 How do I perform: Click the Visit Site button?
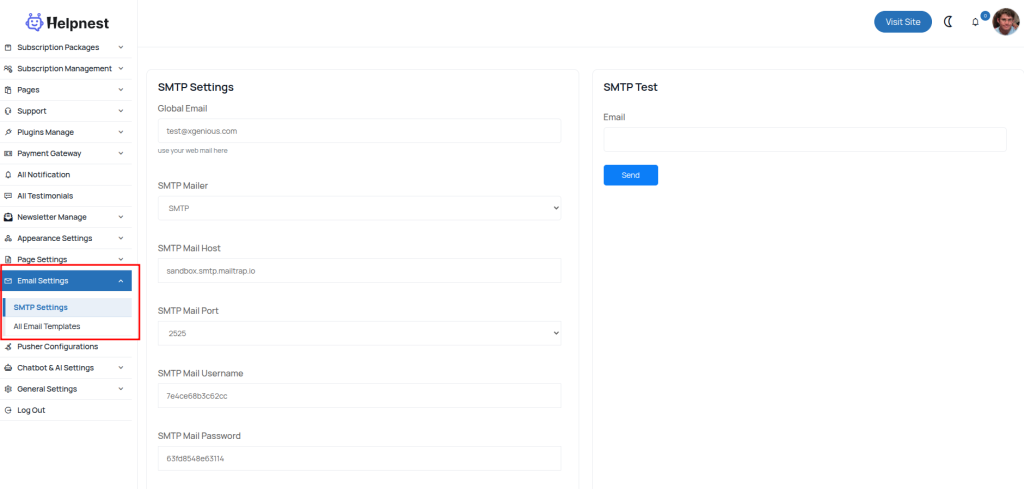coord(902,22)
